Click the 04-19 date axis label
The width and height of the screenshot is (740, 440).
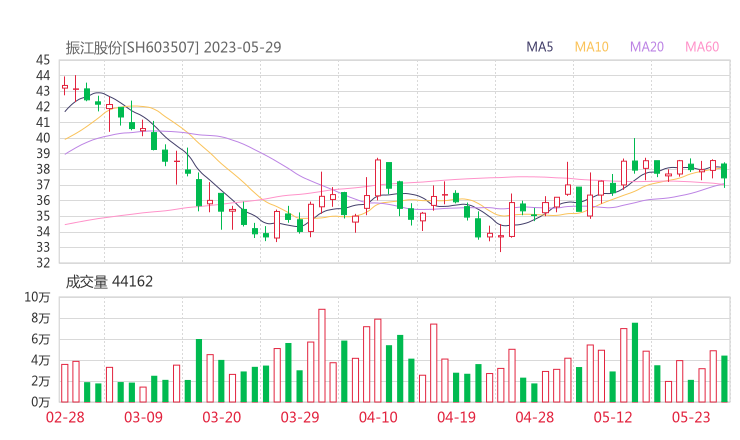(x=456, y=417)
